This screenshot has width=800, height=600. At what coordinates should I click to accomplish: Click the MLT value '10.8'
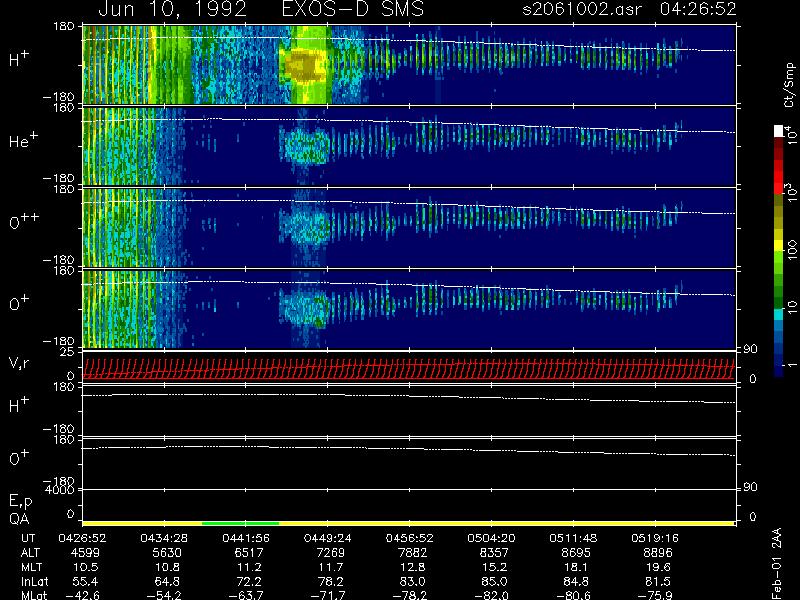tap(167, 567)
